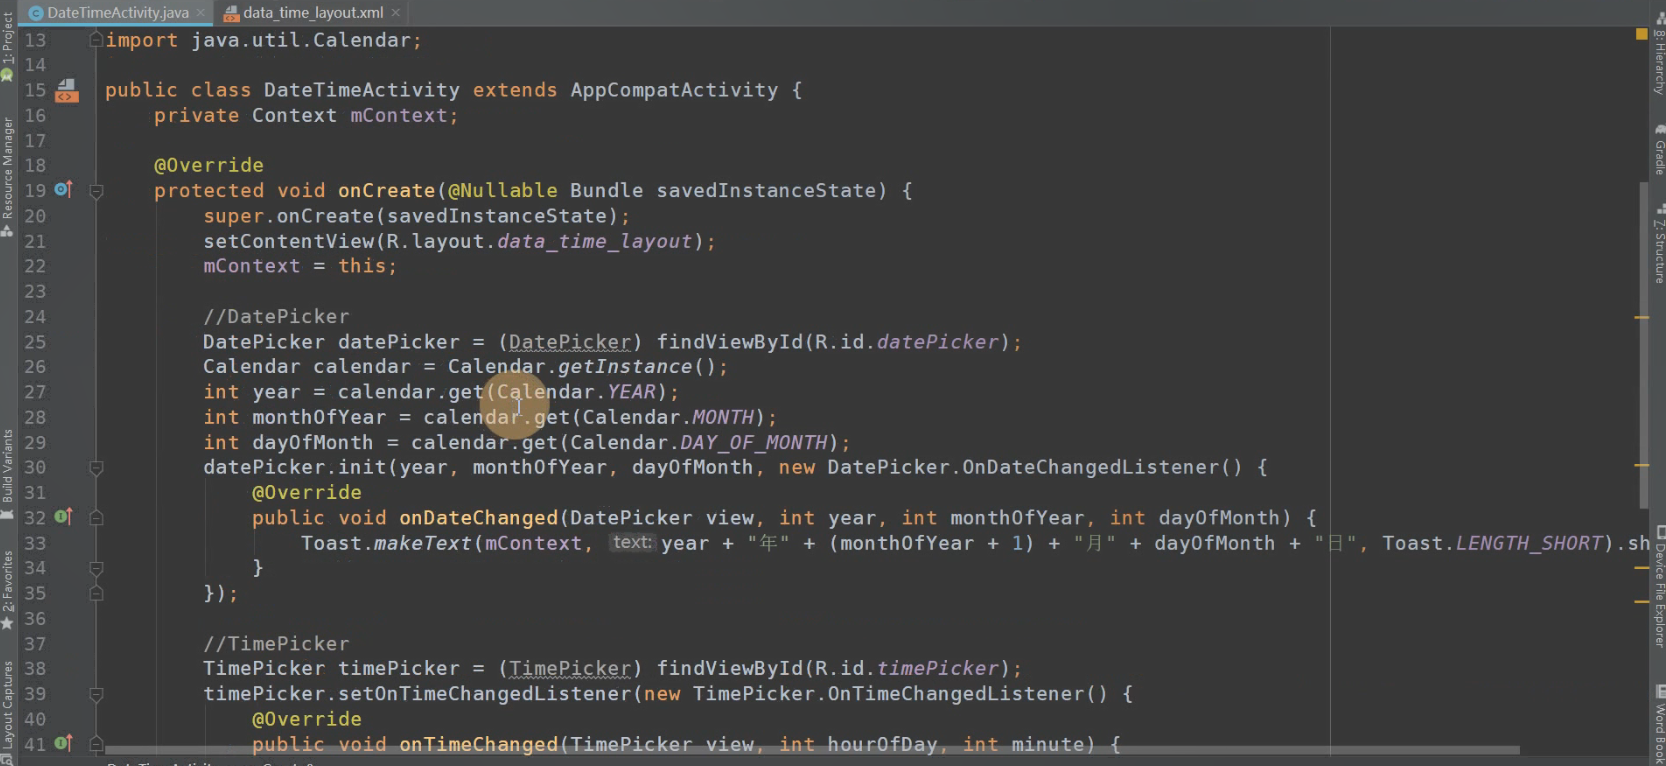Click the //TimePicker comment
The width and height of the screenshot is (1666, 766).
click(276, 644)
